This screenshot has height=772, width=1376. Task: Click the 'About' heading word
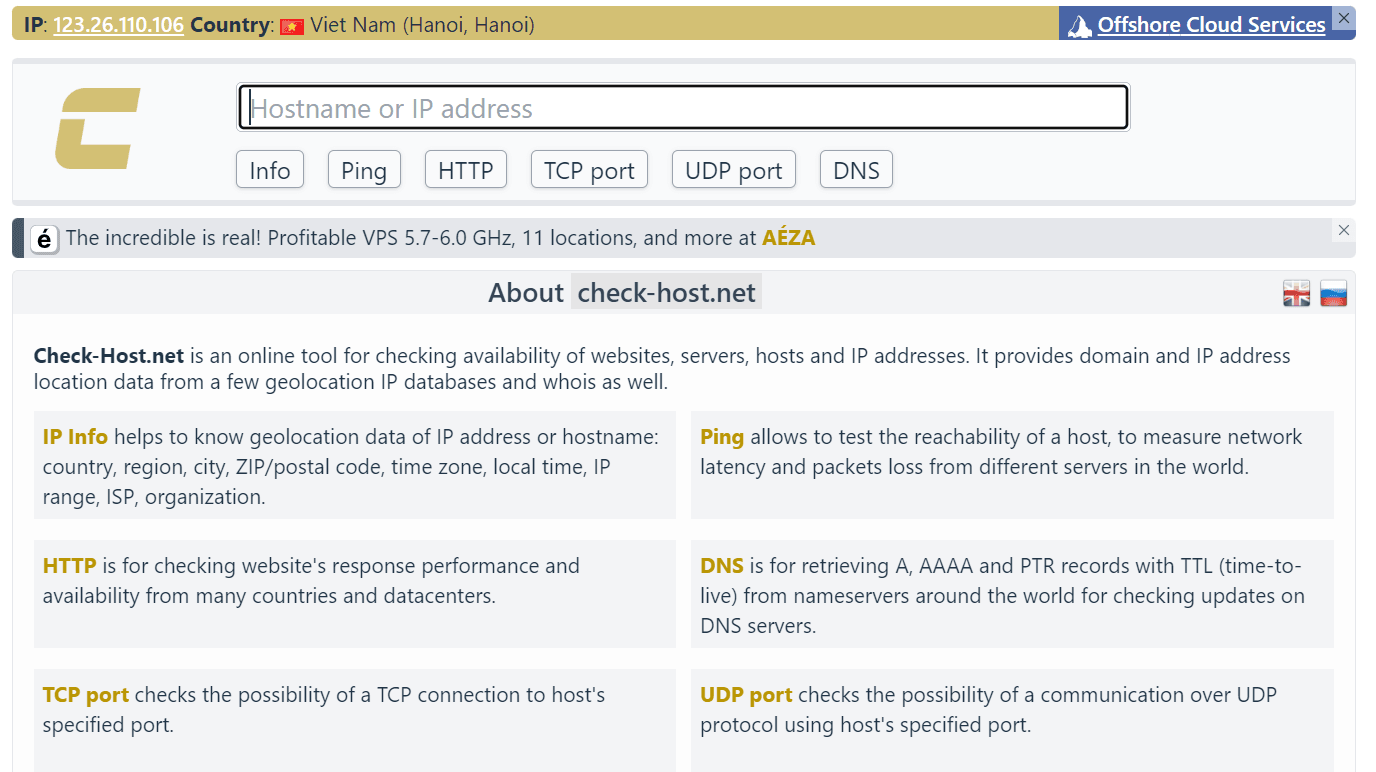(x=526, y=293)
